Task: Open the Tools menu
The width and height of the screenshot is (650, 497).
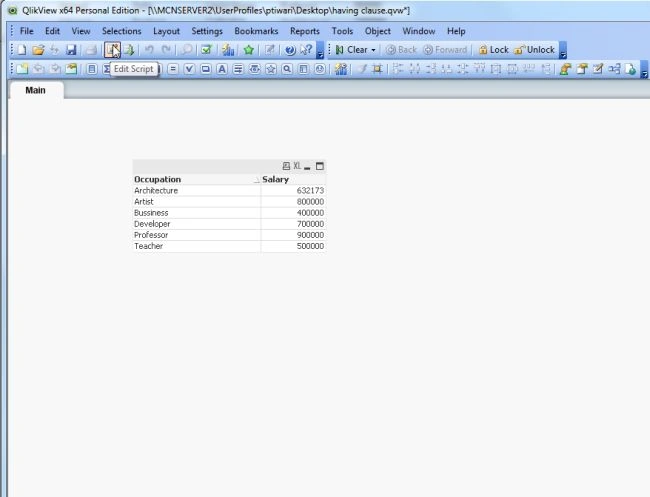Action: pos(342,31)
